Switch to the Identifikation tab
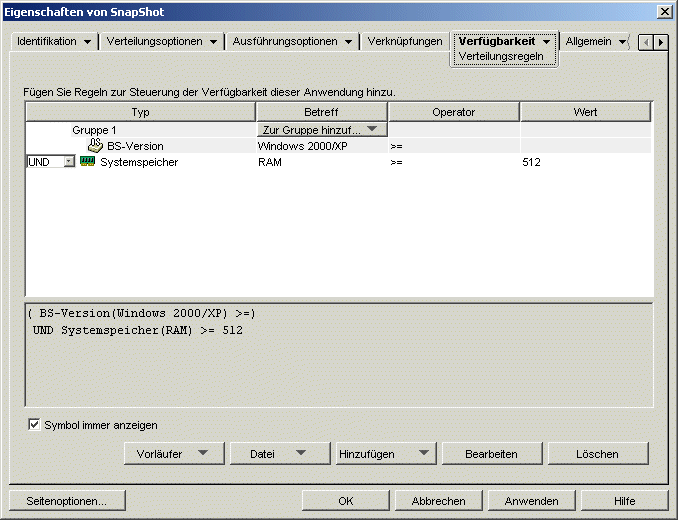The image size is (678, 520). [56, 42]
